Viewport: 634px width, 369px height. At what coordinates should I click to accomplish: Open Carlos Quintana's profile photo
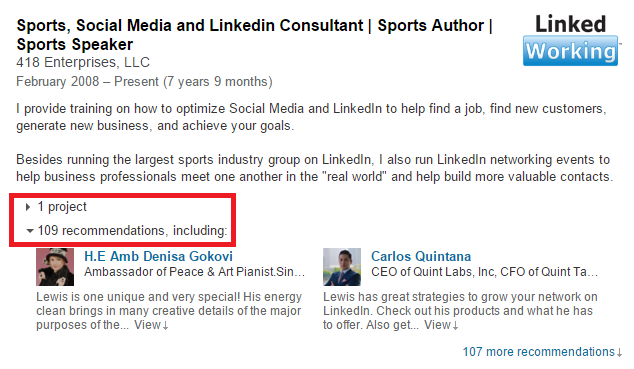(x=342, y=267)
